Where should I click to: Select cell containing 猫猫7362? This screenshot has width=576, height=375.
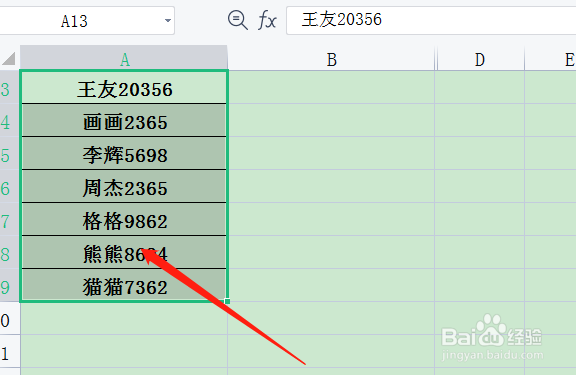(x=124, y=285)
